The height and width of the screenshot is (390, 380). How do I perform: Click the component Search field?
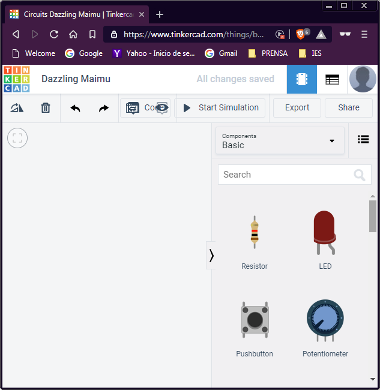(x=295, y=175)
